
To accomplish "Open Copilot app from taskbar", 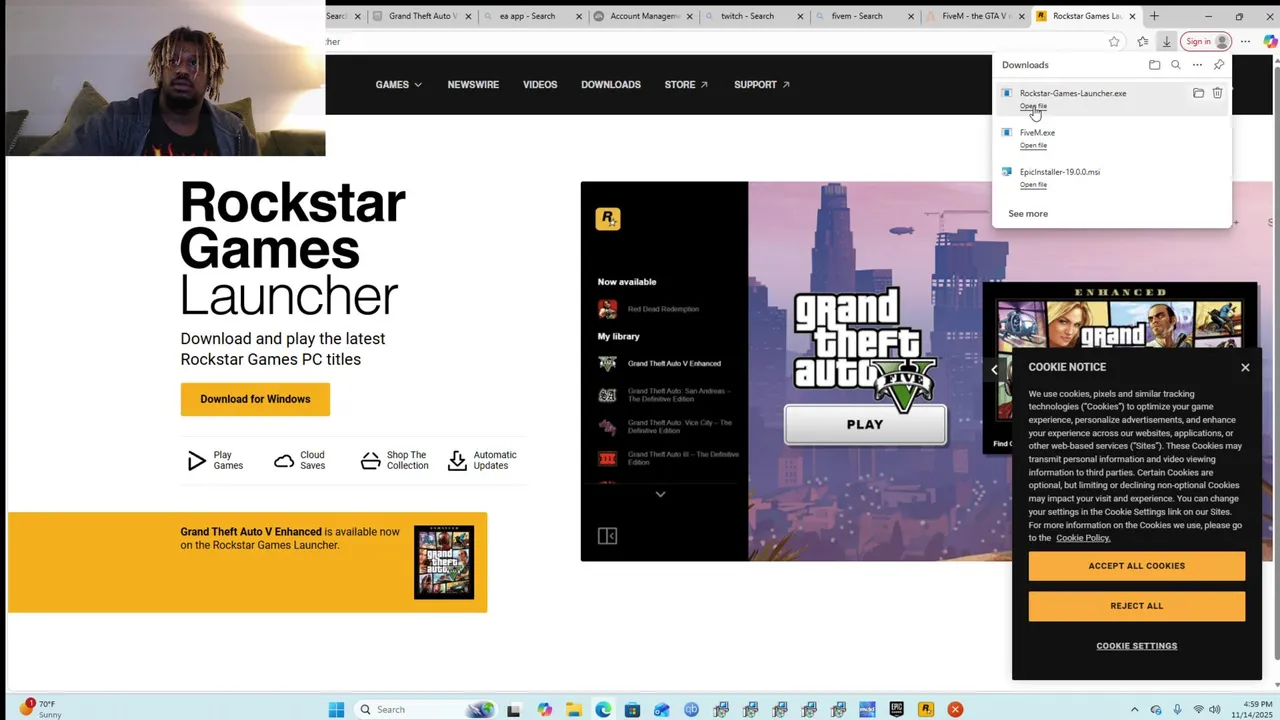I will (x=544, y=710).
